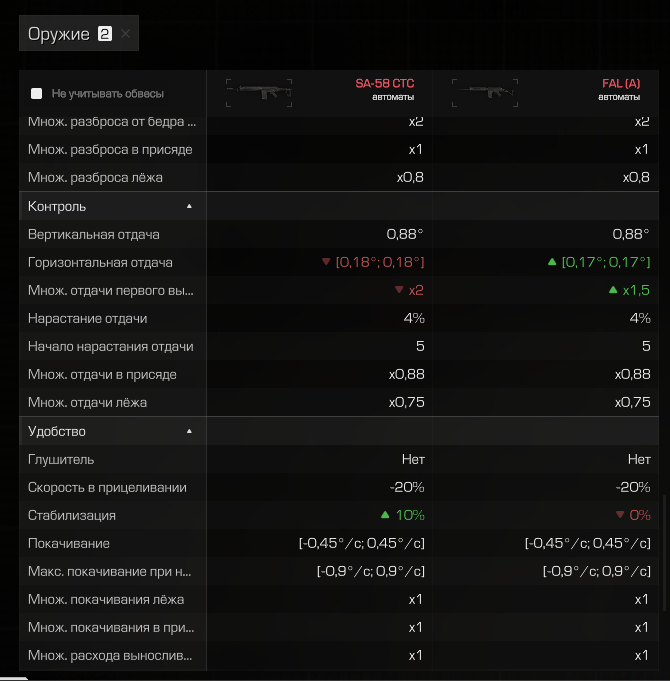Click the FAL first-shot multiplier x1,5 value

tap(636, 290)
